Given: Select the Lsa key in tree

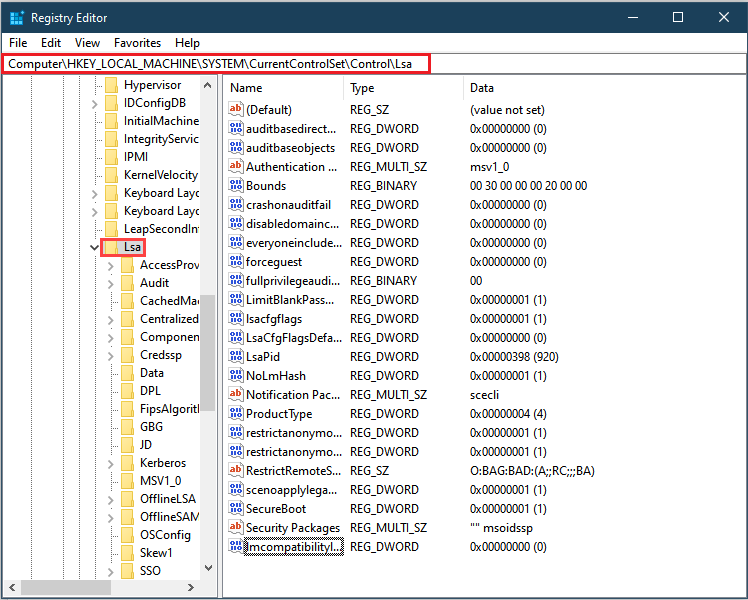Looking at the screenshot, I should (132, 247).
